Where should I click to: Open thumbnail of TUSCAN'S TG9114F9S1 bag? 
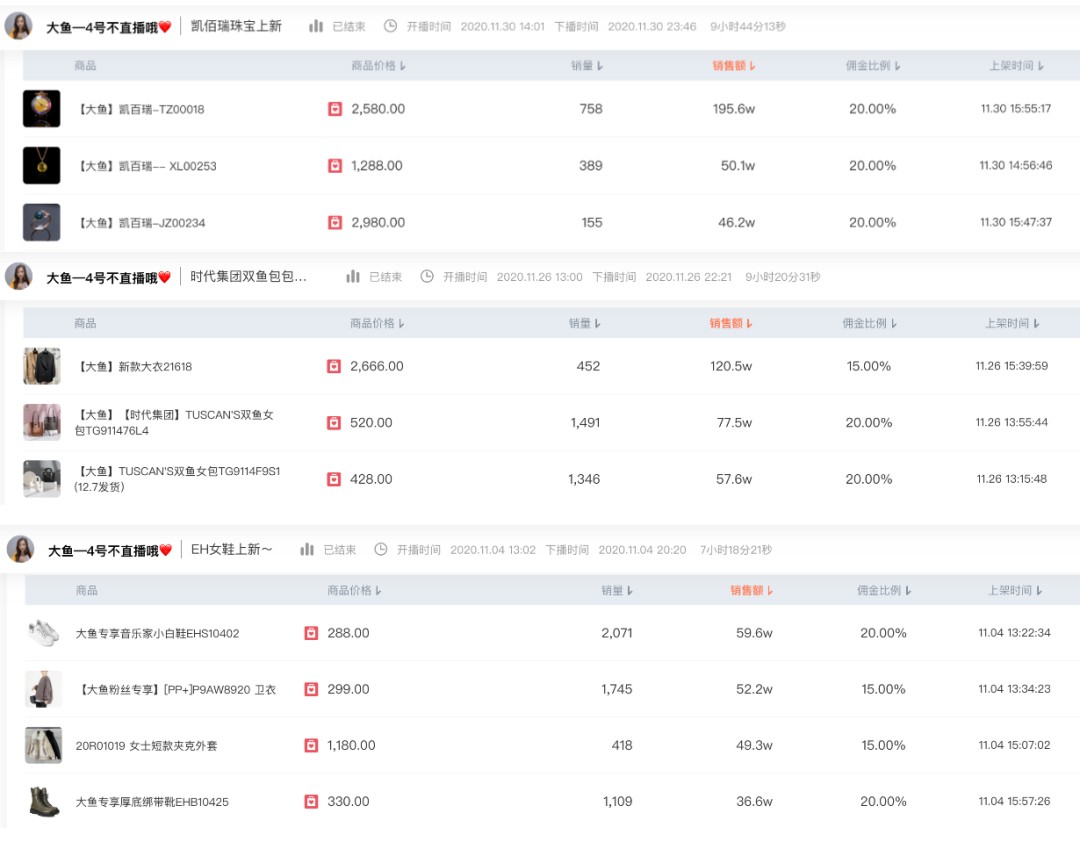coord(42,479)
